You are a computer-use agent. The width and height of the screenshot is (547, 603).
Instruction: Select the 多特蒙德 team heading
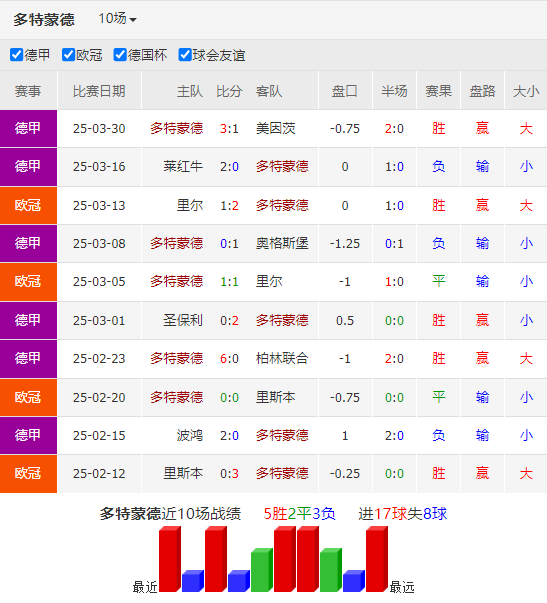44,19
